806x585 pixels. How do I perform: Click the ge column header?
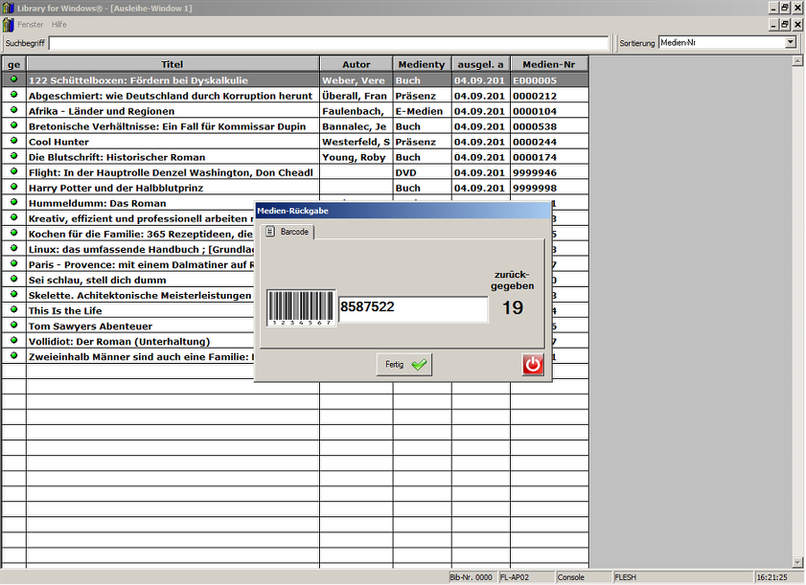(14, 64)
